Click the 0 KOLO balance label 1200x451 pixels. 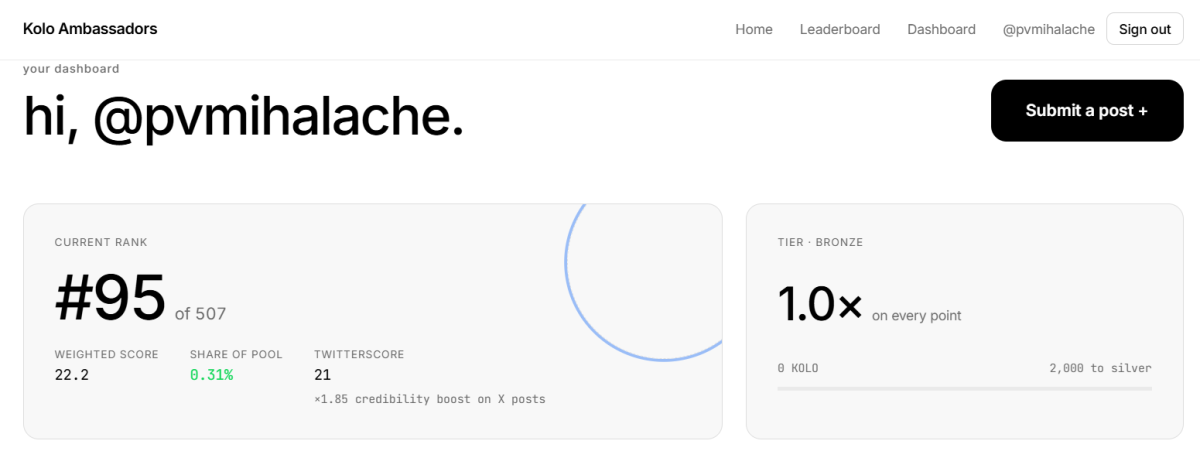click(x=798, y=368)
